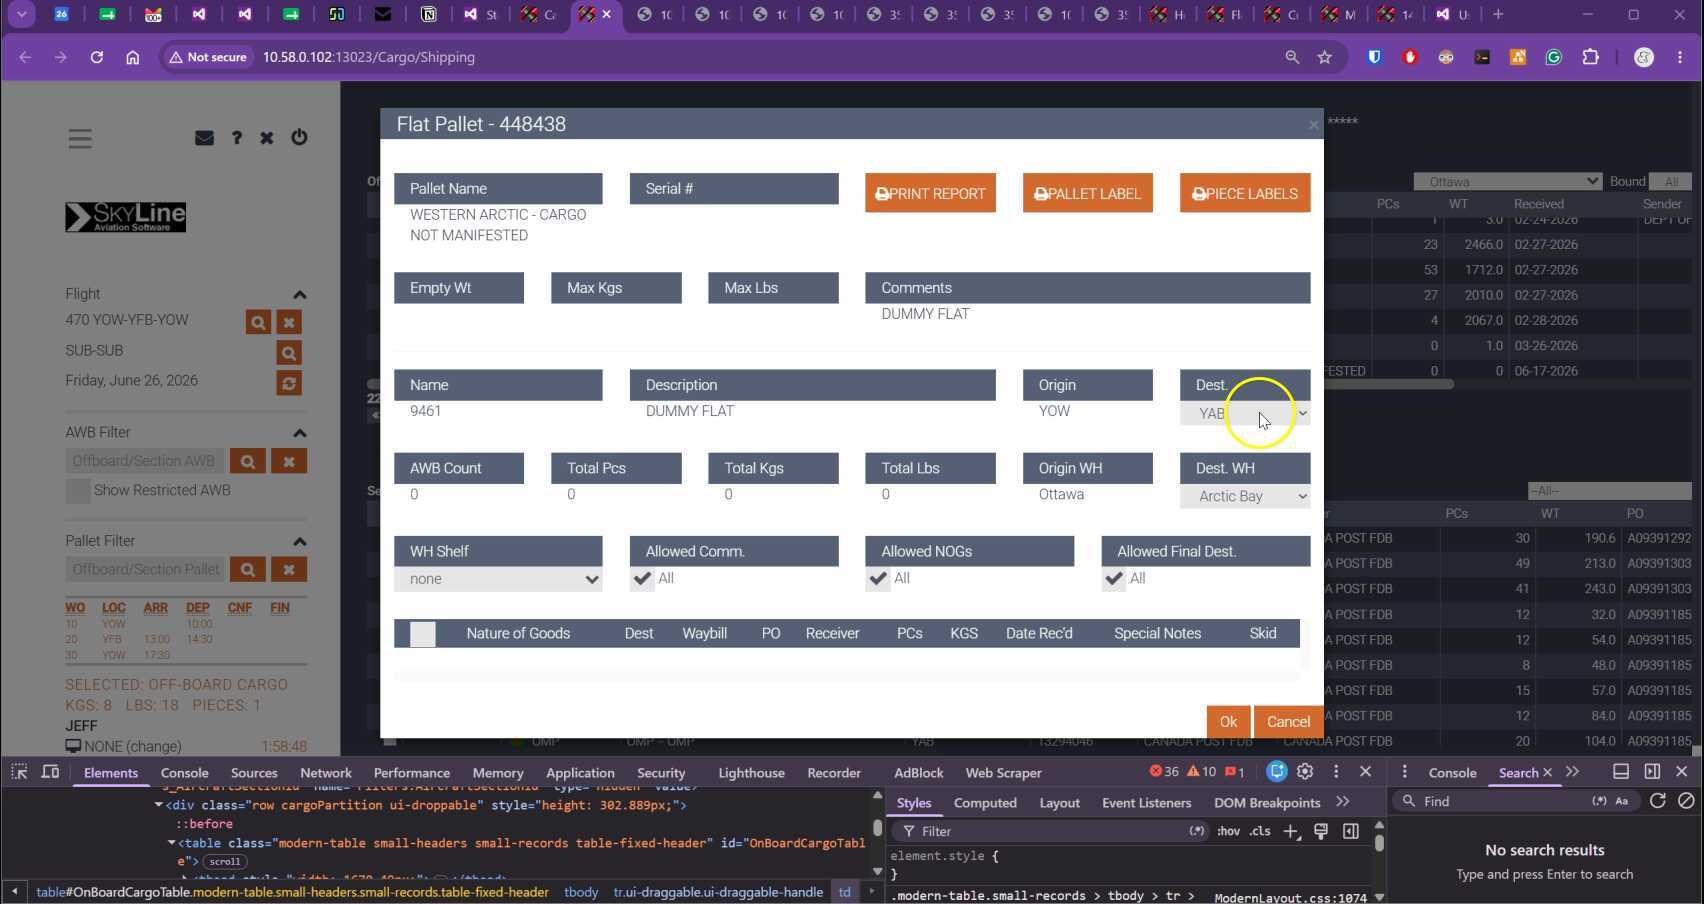
Task: Toggle the regex (.*) option in Styles filter
Action: pyautogui.click(x=1196, y=831)
